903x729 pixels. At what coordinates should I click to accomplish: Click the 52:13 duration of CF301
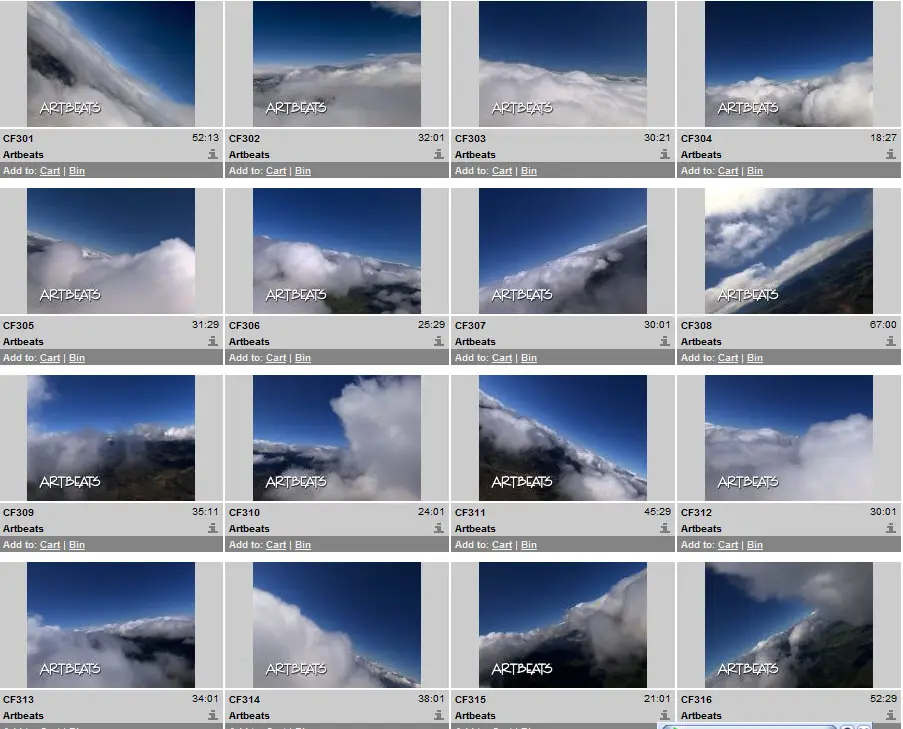[206, 138]
